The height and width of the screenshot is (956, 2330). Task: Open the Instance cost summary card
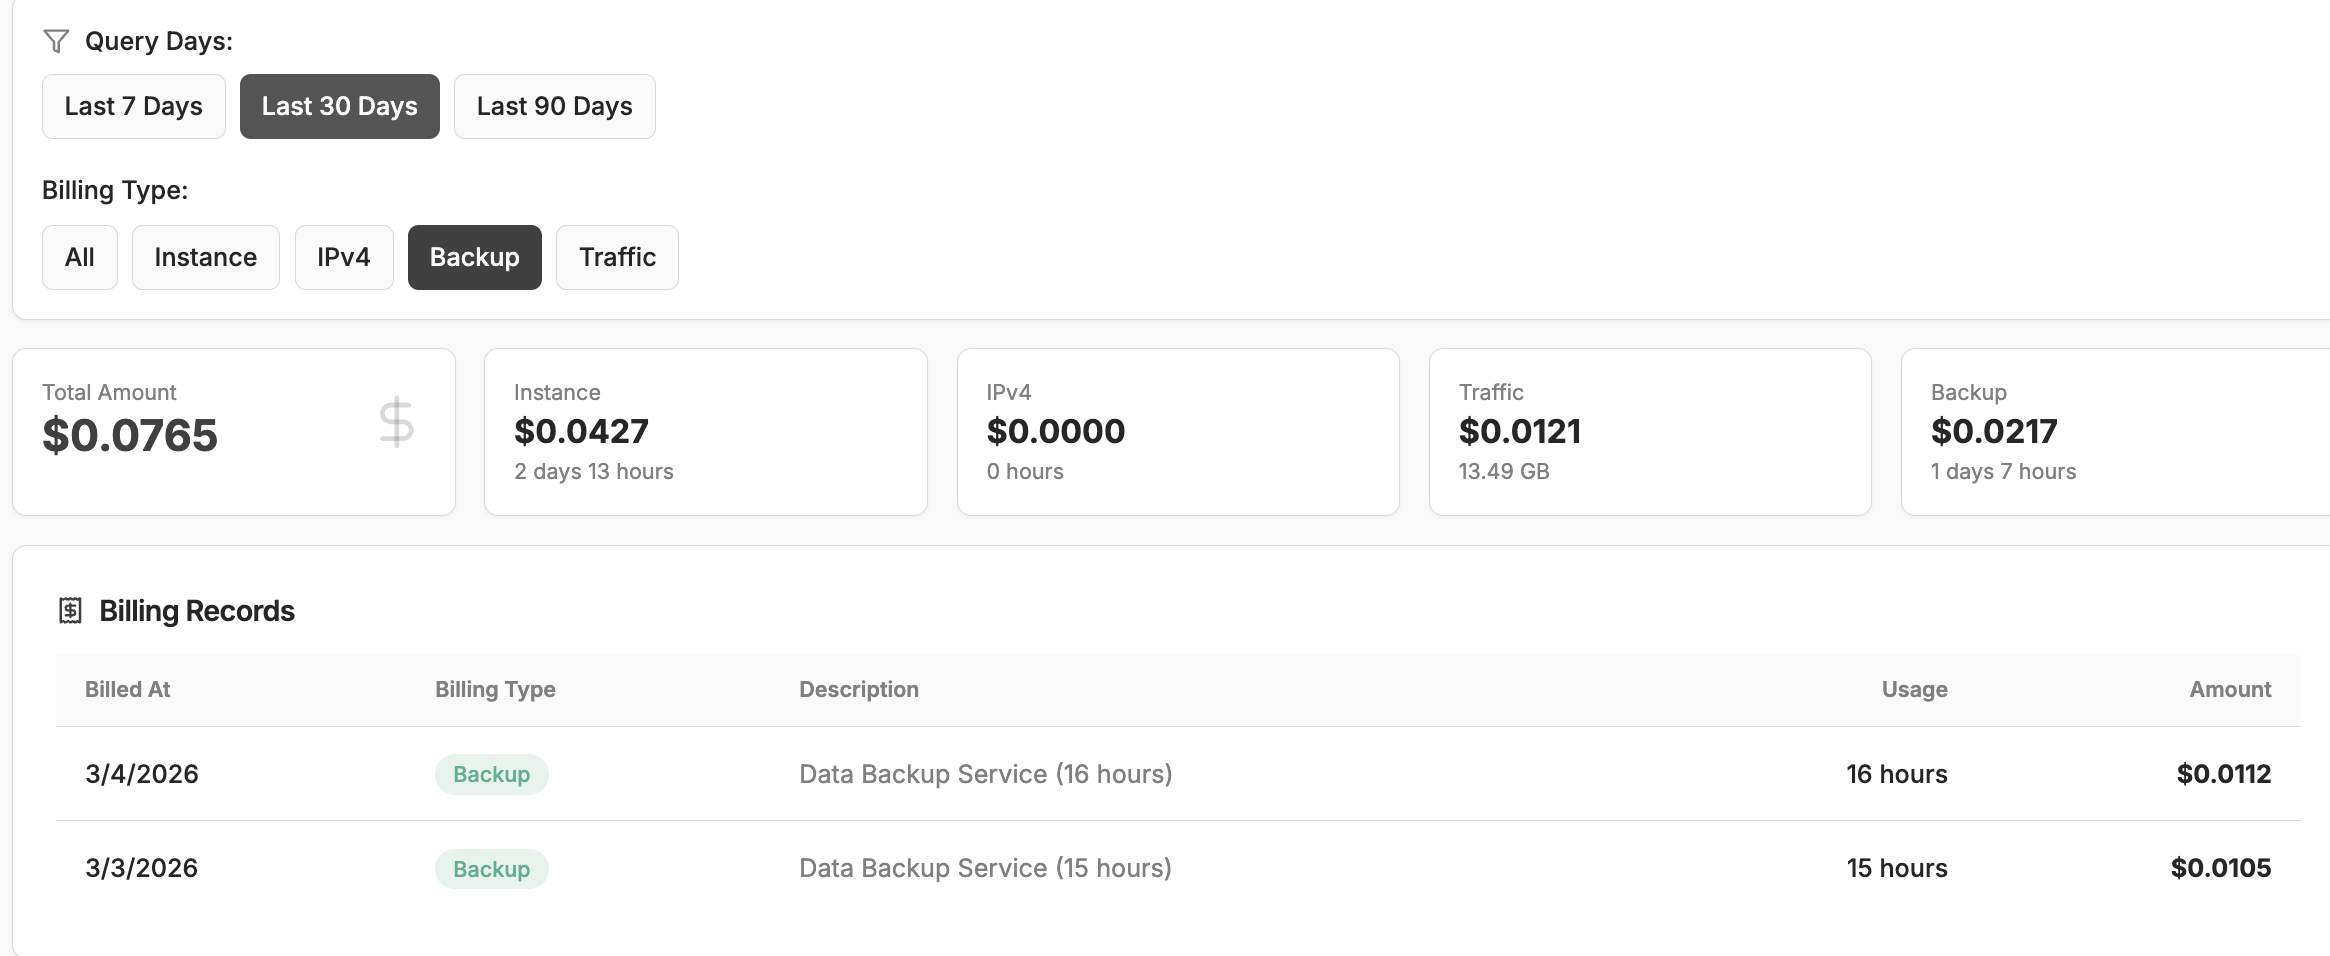(705, 432)
